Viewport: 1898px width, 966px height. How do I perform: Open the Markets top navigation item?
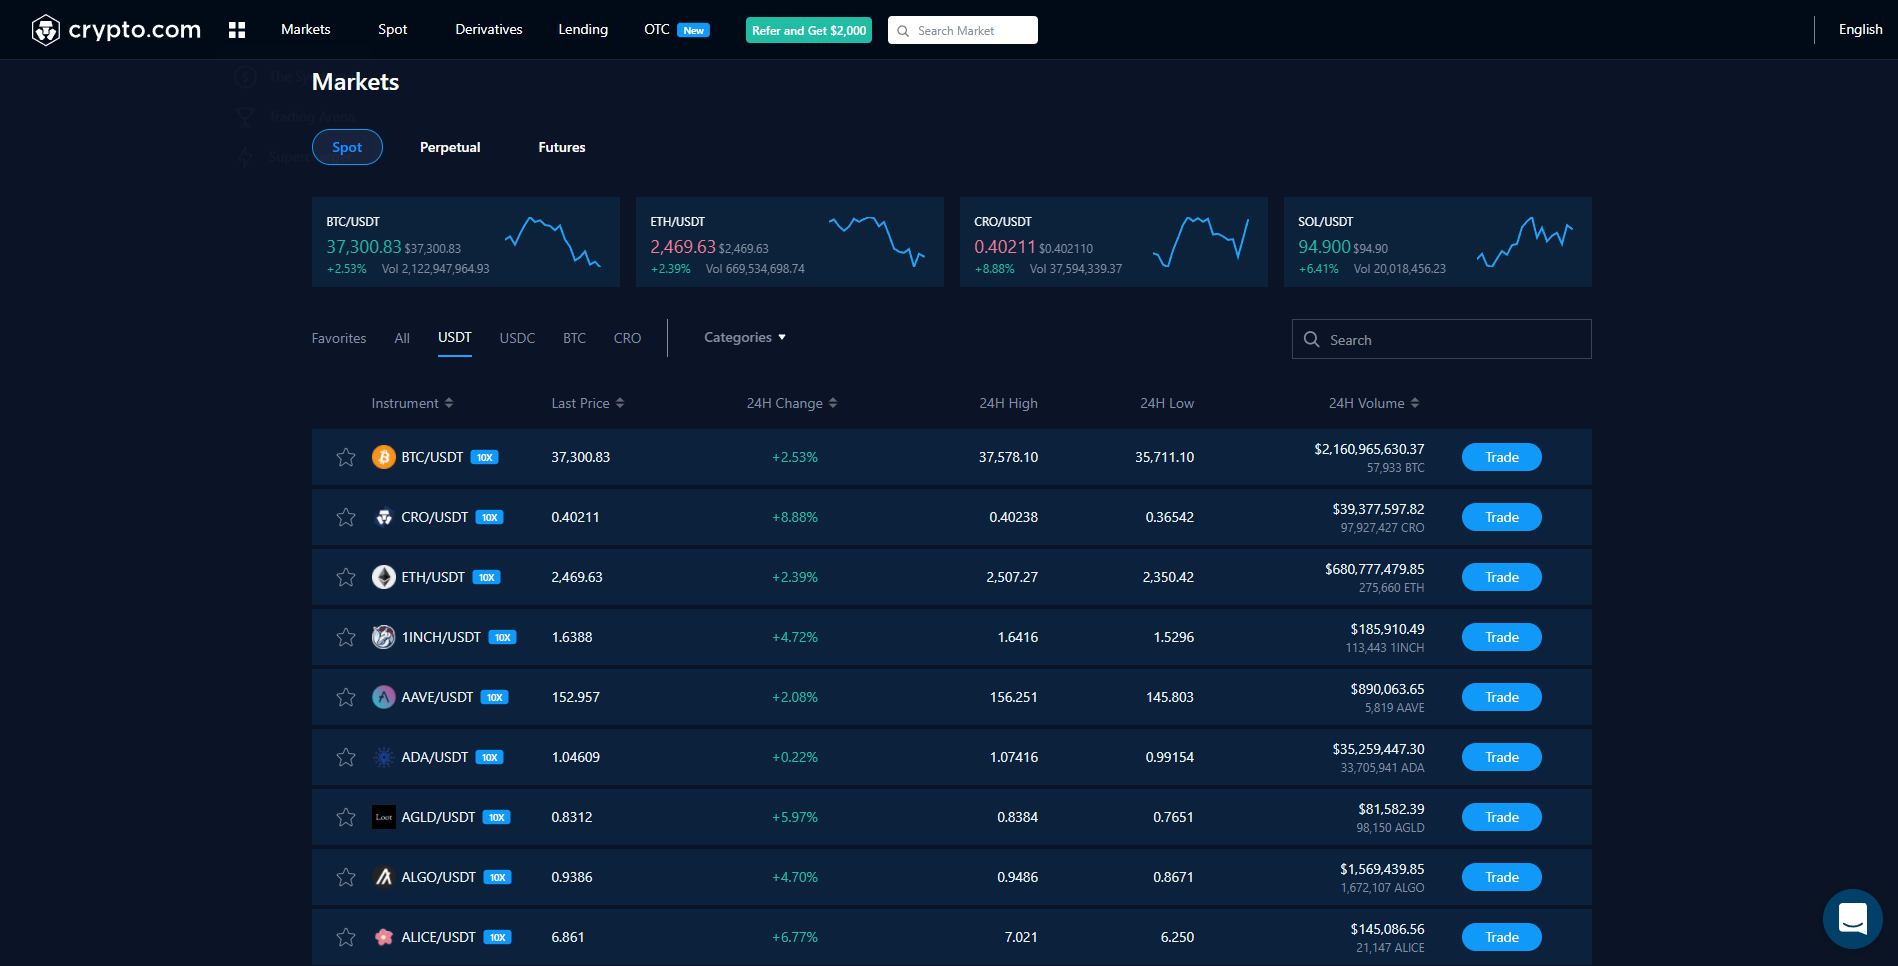pos(305,29)
